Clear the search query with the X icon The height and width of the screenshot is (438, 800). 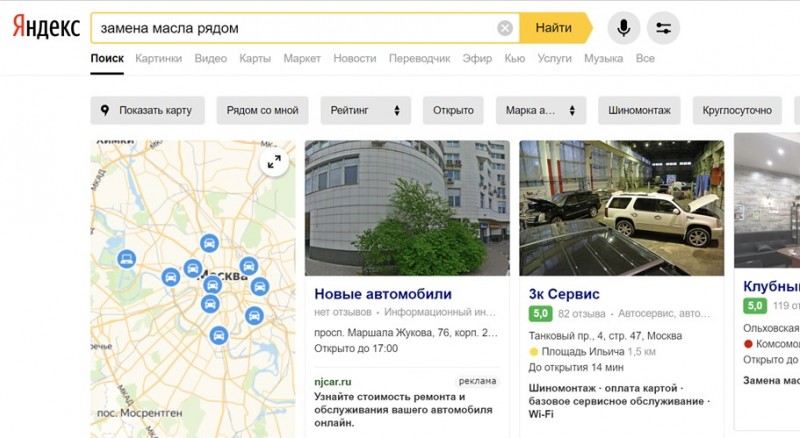click(505, 28)
